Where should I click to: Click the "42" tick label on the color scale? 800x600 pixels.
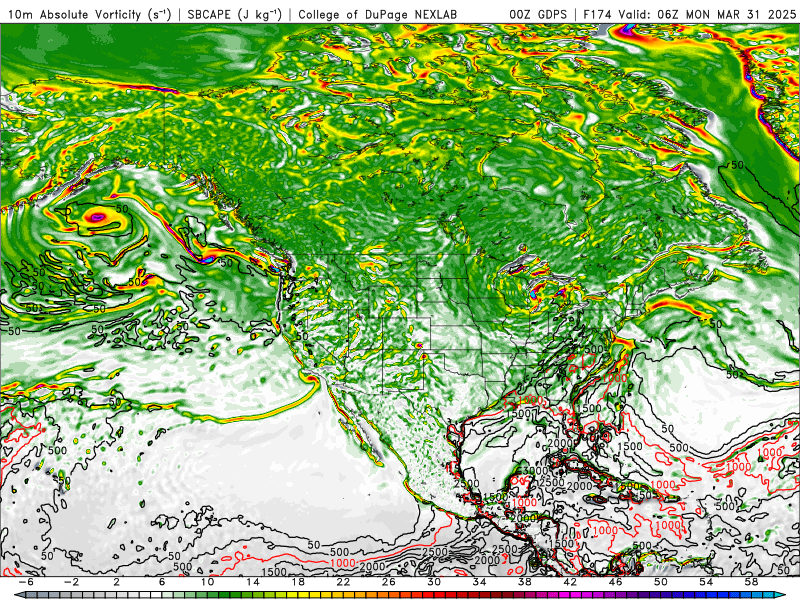tap(570, 582)
